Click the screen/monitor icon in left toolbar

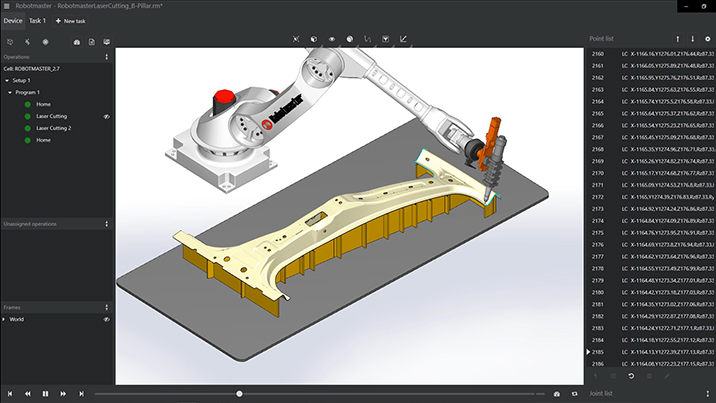click(x=106, y=42)
